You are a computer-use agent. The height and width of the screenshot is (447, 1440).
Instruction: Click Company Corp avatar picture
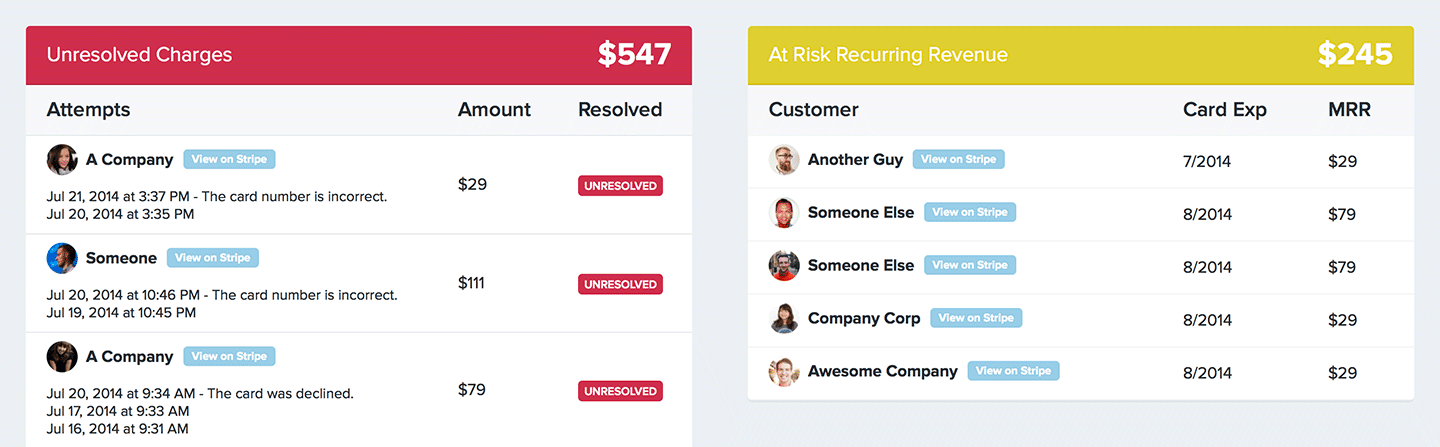tap(784, 318)
